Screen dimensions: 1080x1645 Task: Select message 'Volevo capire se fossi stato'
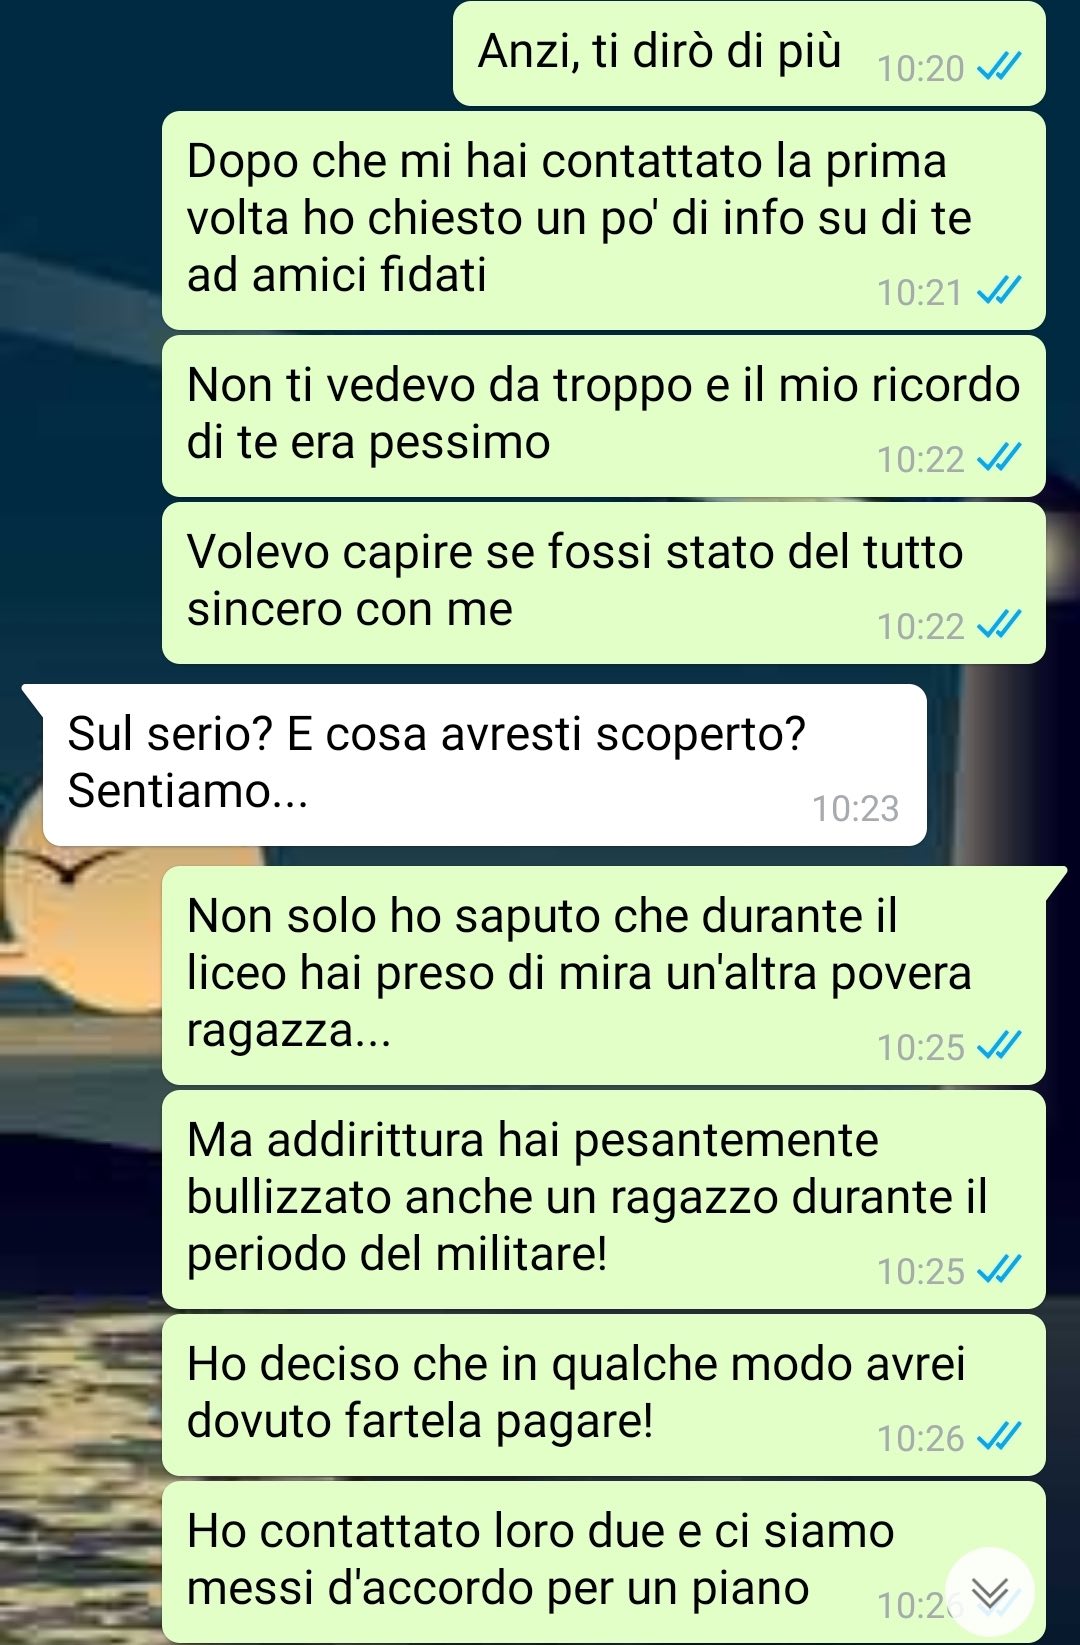(x=604, y=583)
